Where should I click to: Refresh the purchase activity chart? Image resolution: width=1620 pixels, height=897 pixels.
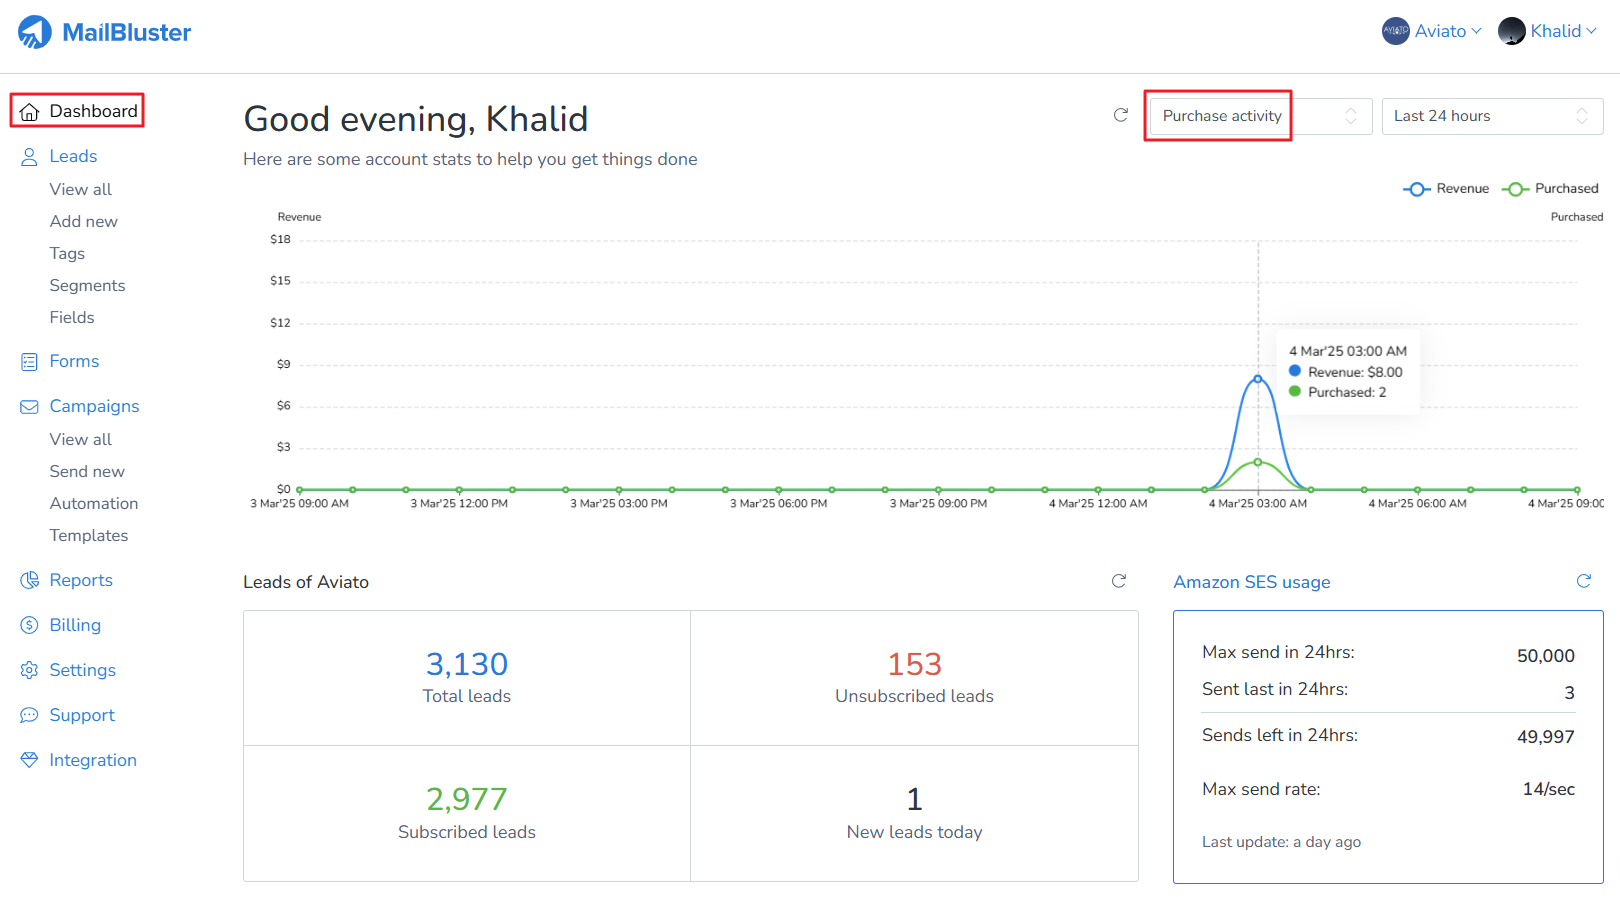1121,115
